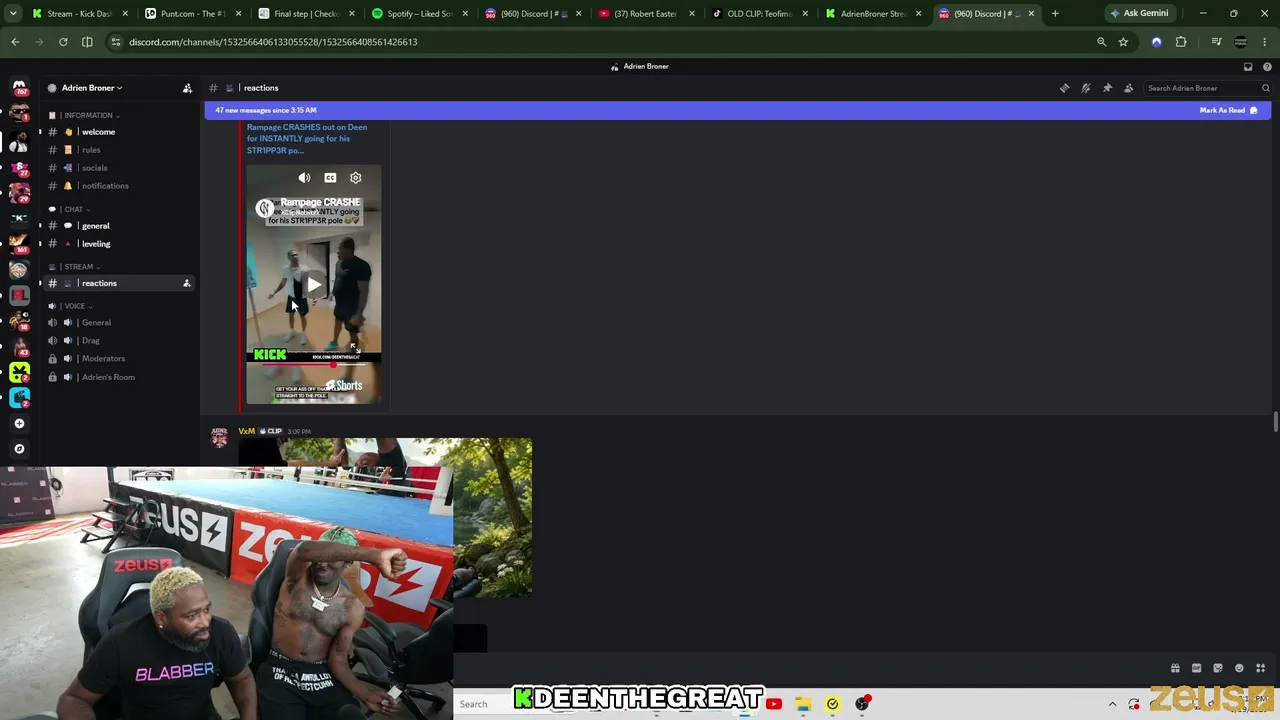
Task: Open Discord direct messages home icon
Action: click(x=19, y=88)
